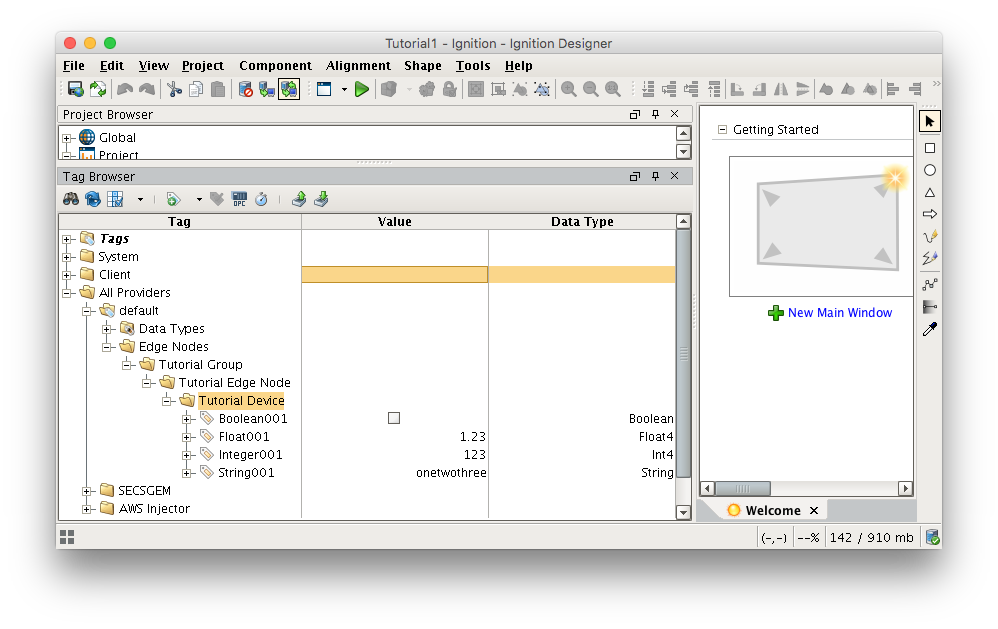Select the Ellipse shape tool
Image resolution: width=998 pixels, height=629 pixels.
point(930,170)
